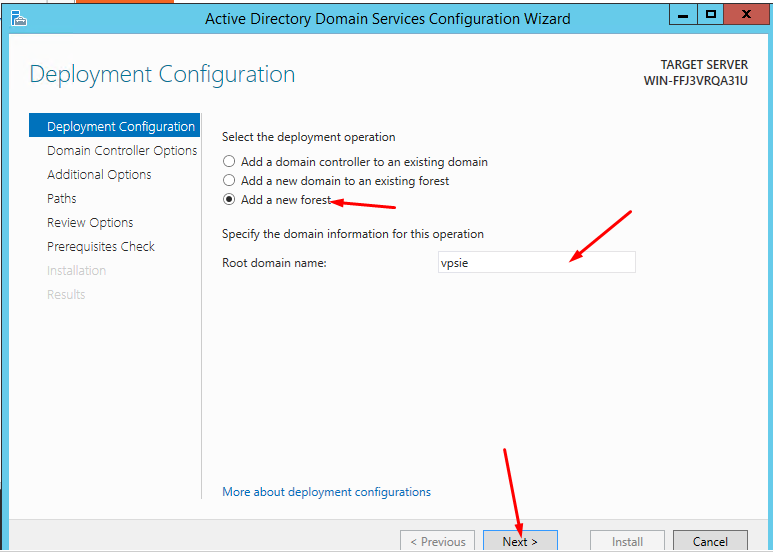Click the 'TARGET SERVER' label
The height and width of the screenshot is (552, 773).
tap(704, 65)
